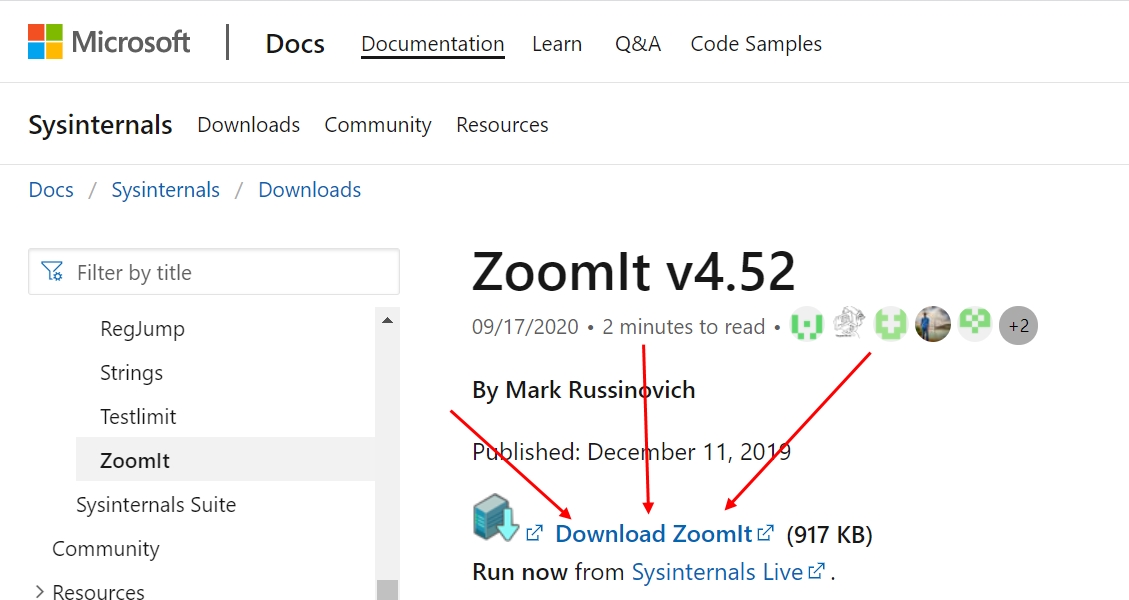This screenshot has width=1129, height=600.
Task: Select Strings in the sidebar
Action: coord(131,372)
